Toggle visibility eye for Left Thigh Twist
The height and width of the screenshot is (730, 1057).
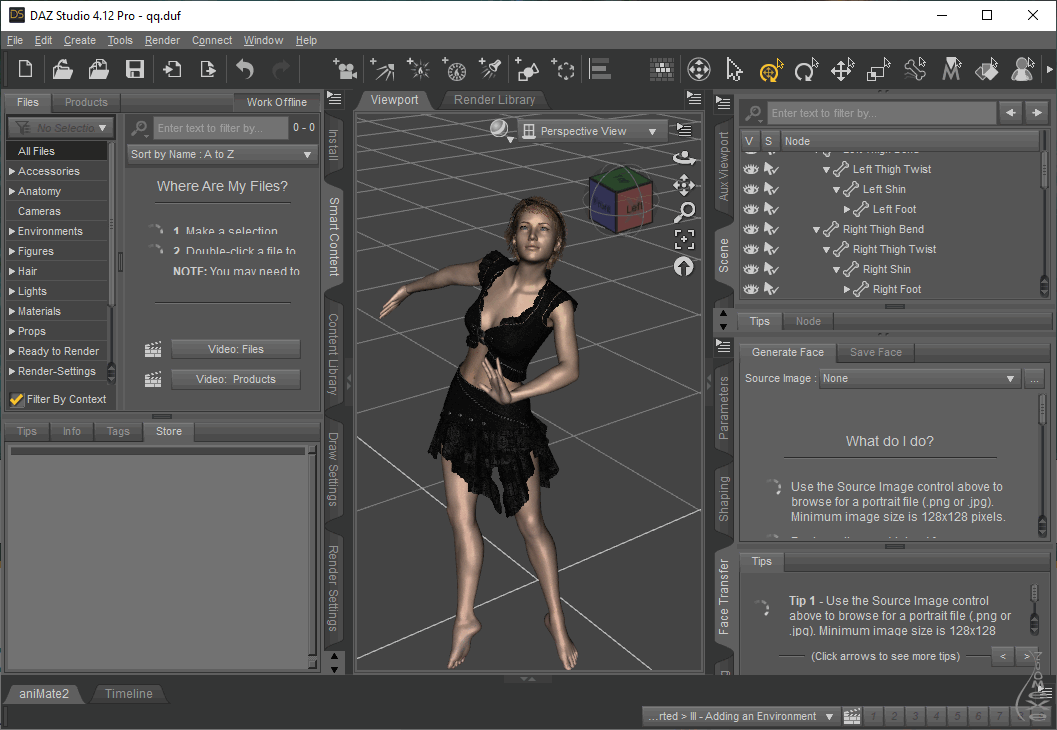coord(750,169)
